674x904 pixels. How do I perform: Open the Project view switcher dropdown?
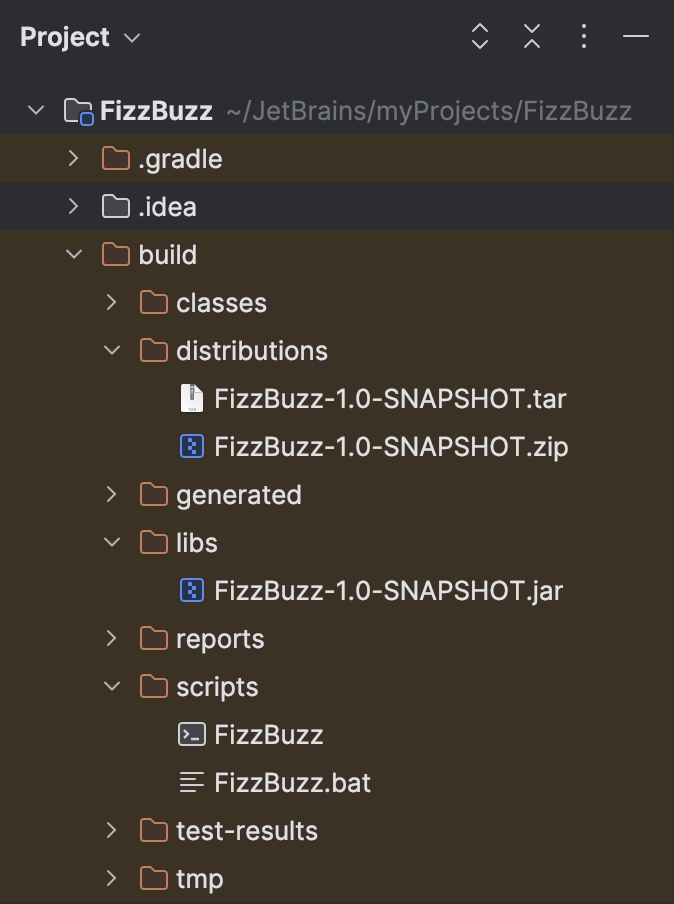80,36
